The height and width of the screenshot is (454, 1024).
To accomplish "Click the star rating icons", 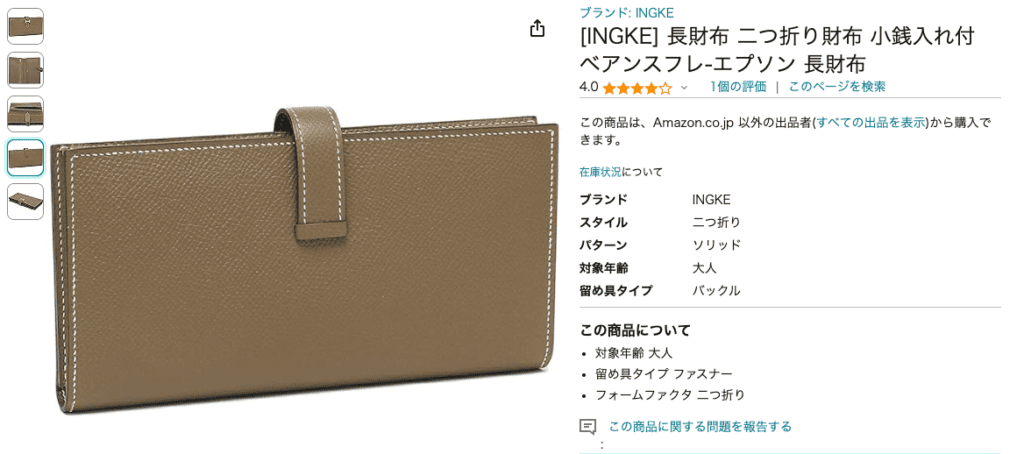I will (637, 88).
